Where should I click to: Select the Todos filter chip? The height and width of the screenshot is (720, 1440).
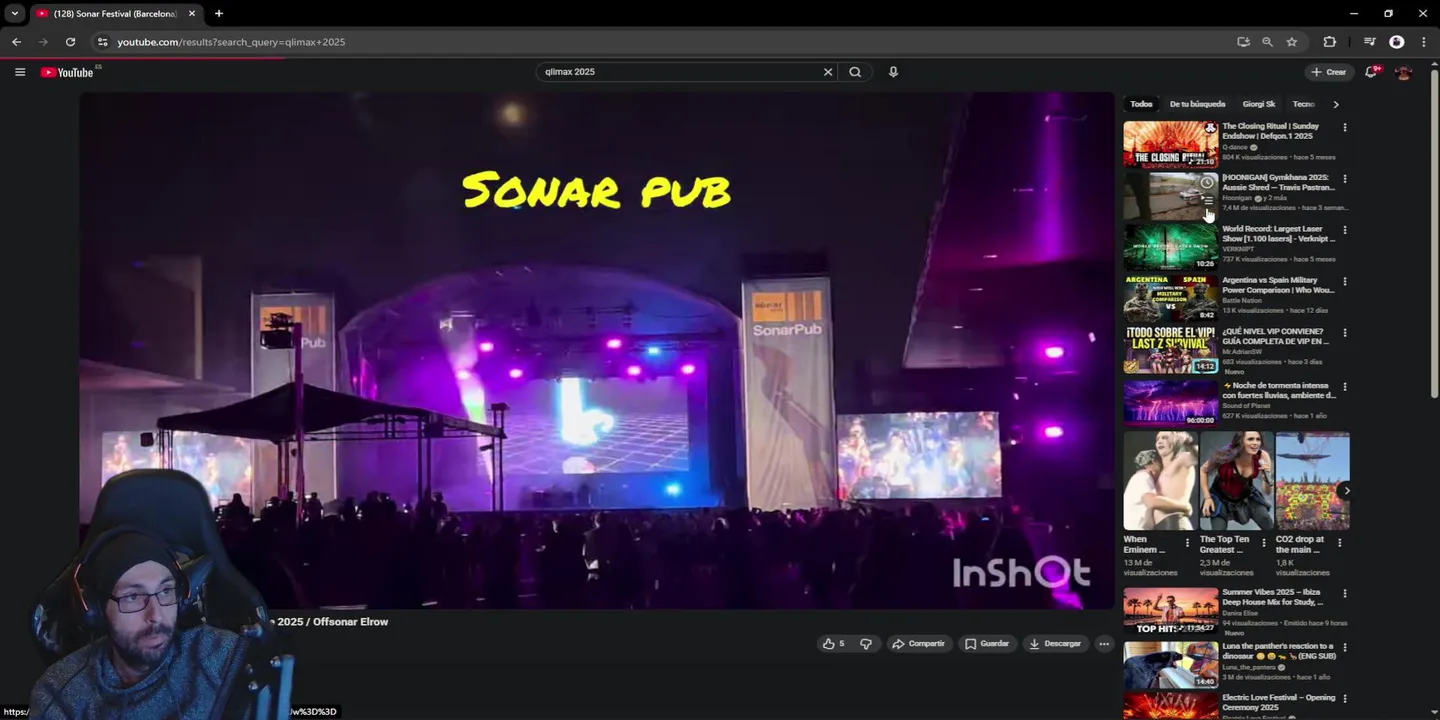(1141, 104)
